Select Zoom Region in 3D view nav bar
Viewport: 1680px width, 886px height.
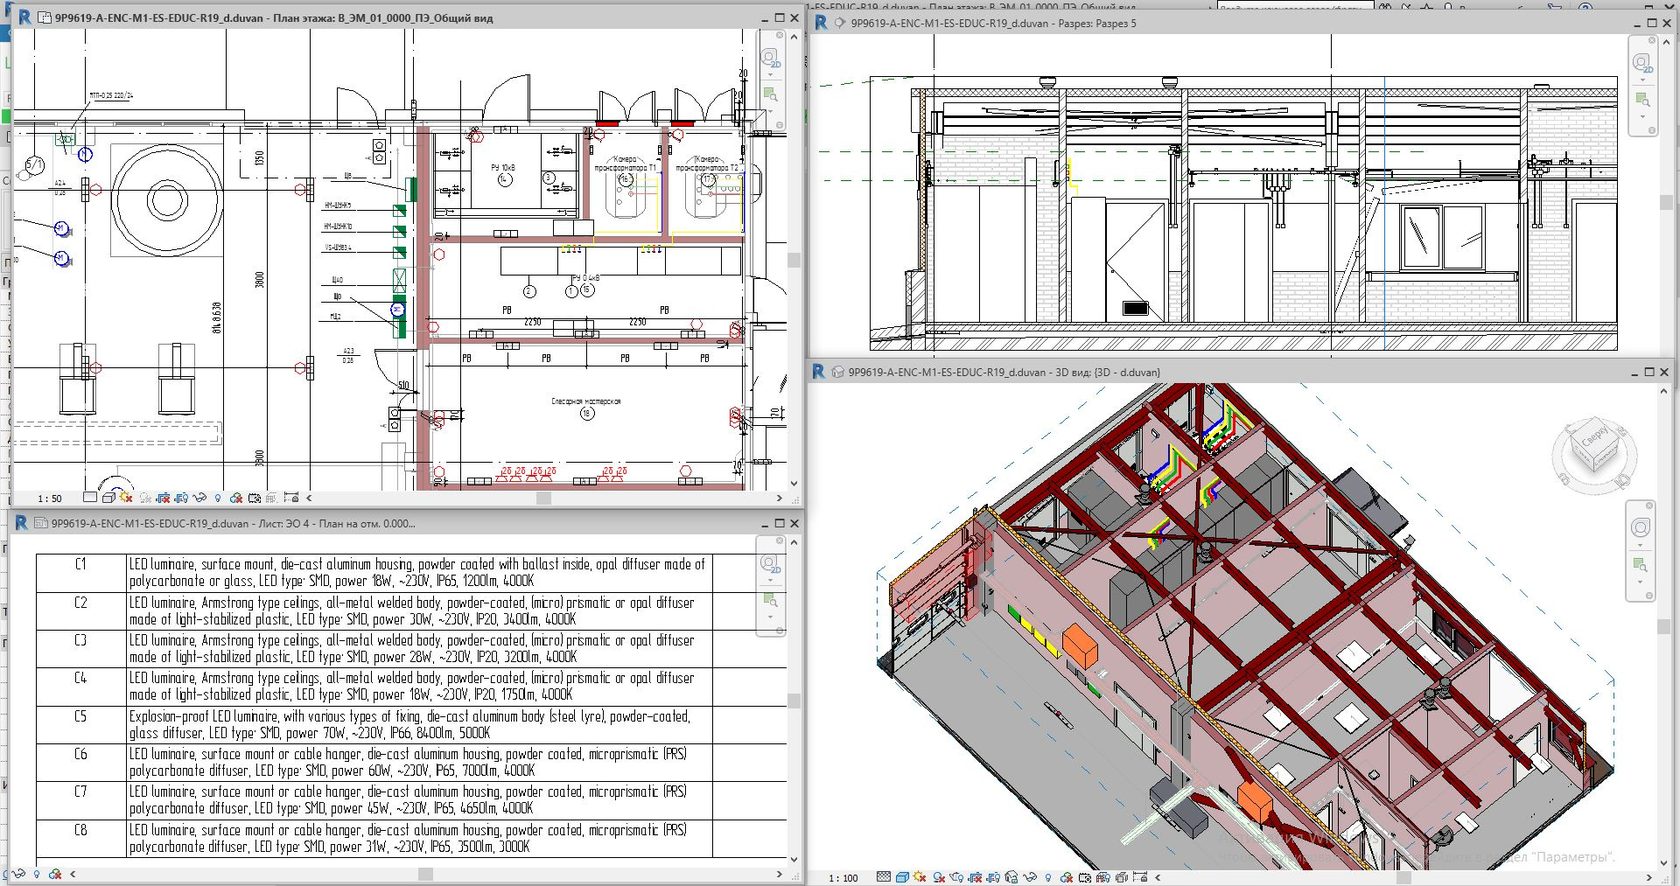[x=1641, y=565]
